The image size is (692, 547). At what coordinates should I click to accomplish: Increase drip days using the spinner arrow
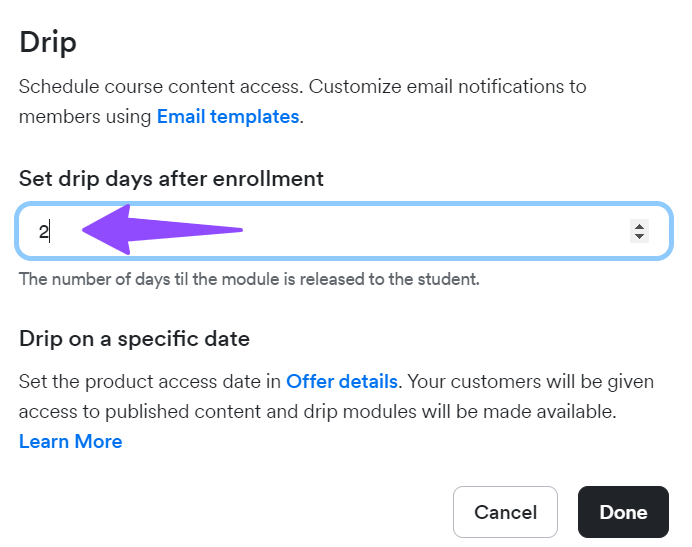tap(639, 226)
